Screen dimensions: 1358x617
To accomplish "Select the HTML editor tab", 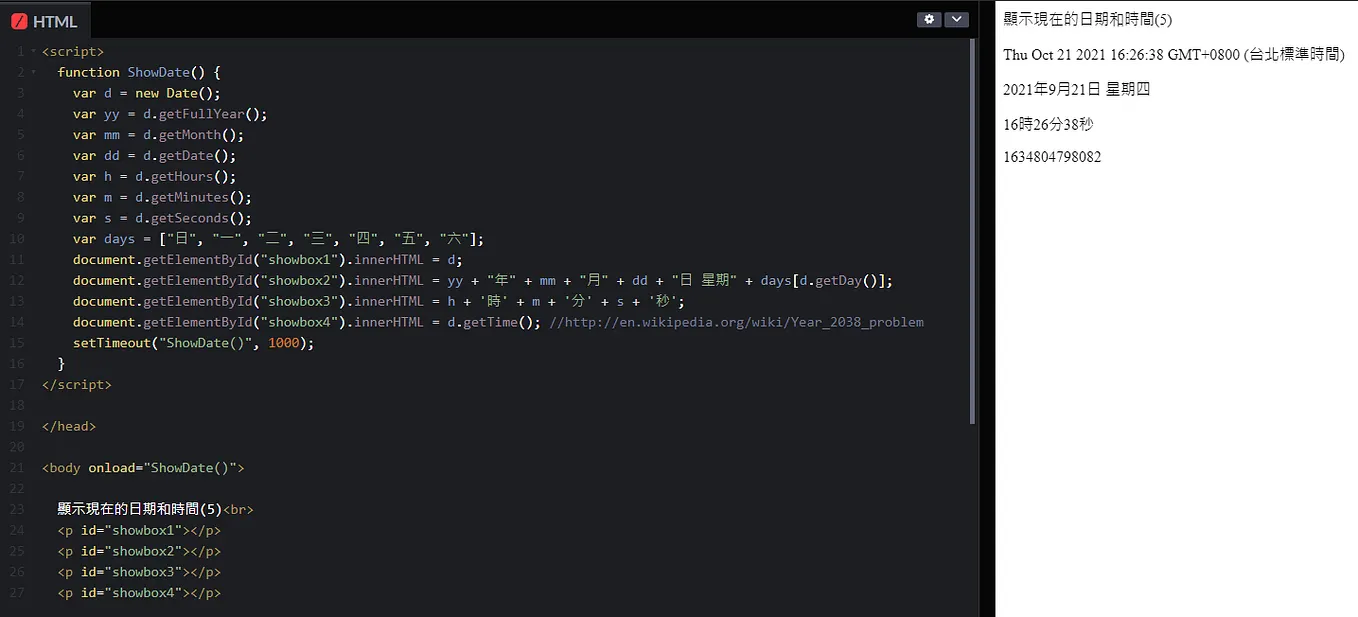I will click(46, 21).
